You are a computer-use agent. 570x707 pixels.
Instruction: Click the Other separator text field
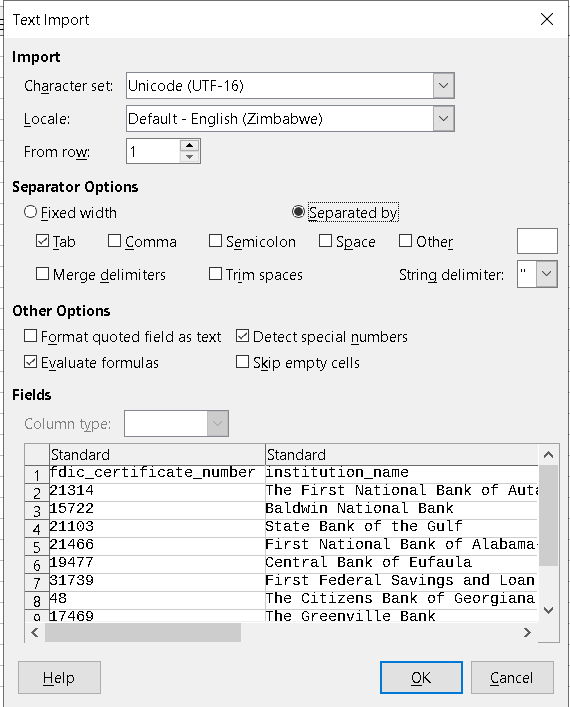[537, 241]
